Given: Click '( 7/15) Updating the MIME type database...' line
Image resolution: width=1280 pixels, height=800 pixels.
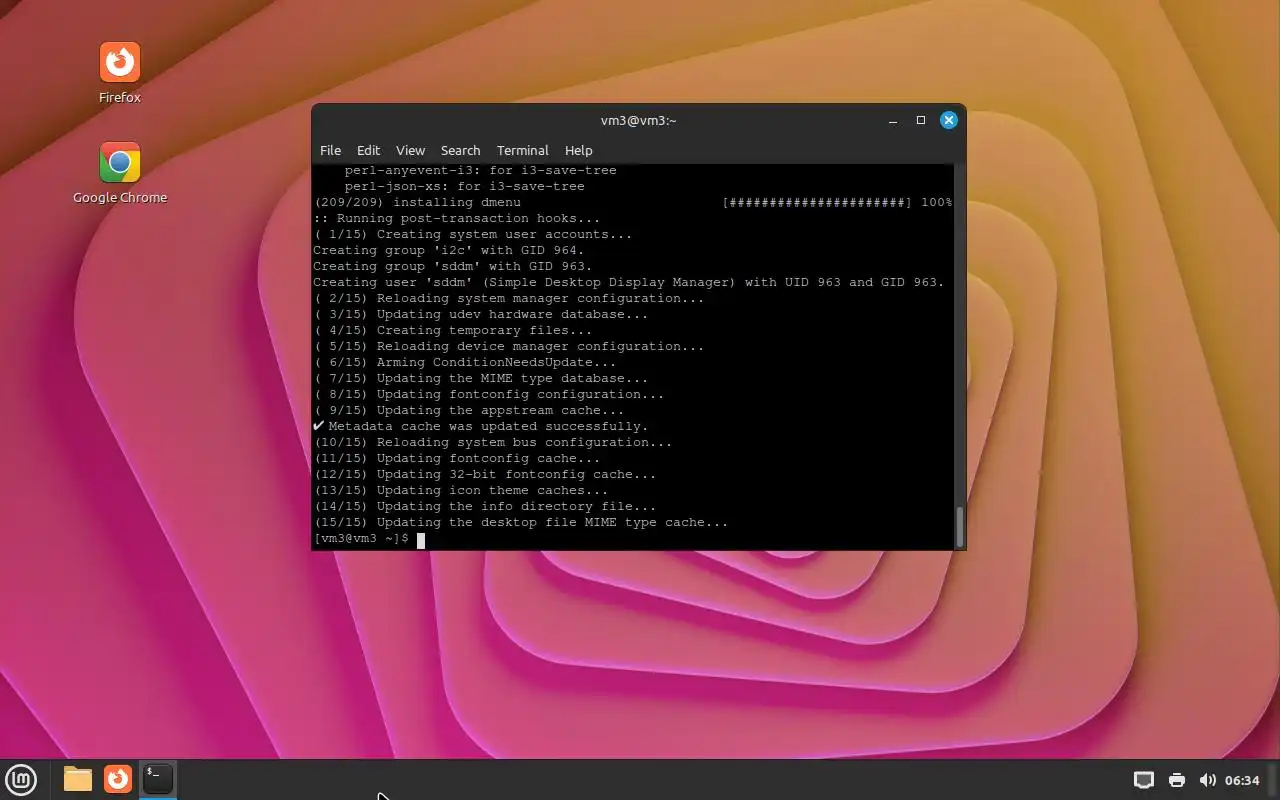Looking at the screenshot, I should (481, 379).
